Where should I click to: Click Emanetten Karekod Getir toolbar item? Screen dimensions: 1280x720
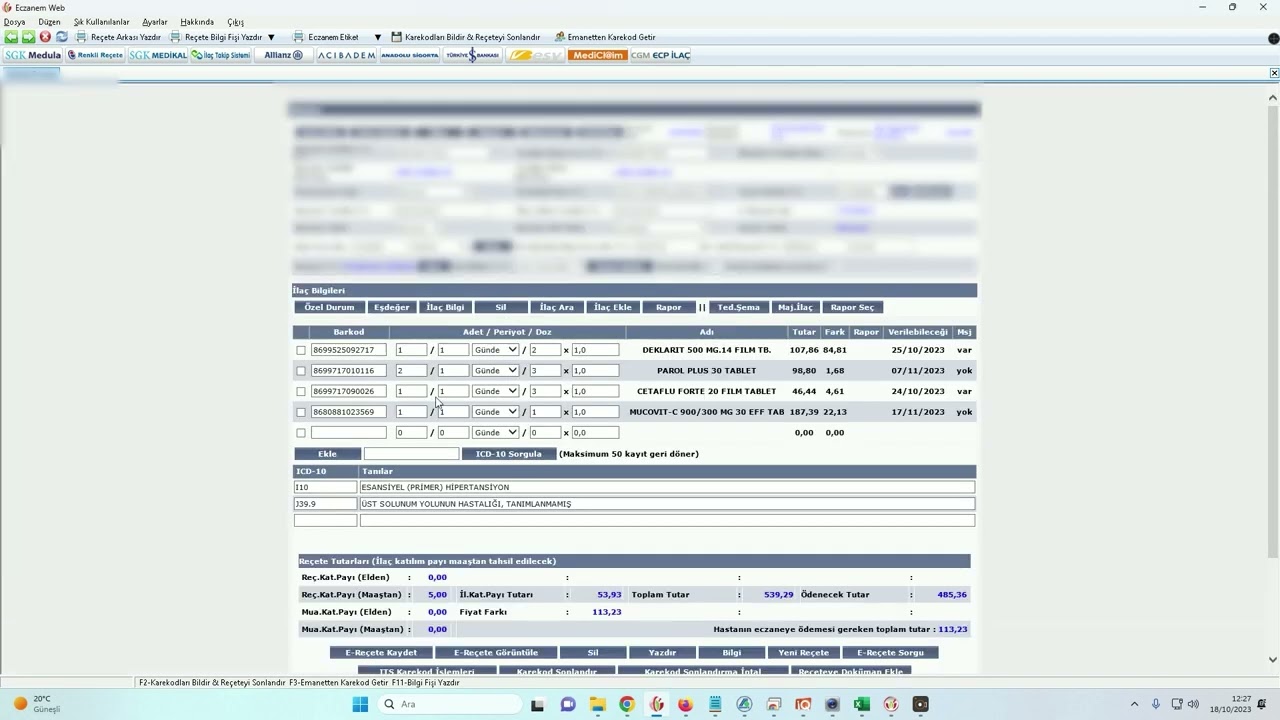(x=605, y=37)
